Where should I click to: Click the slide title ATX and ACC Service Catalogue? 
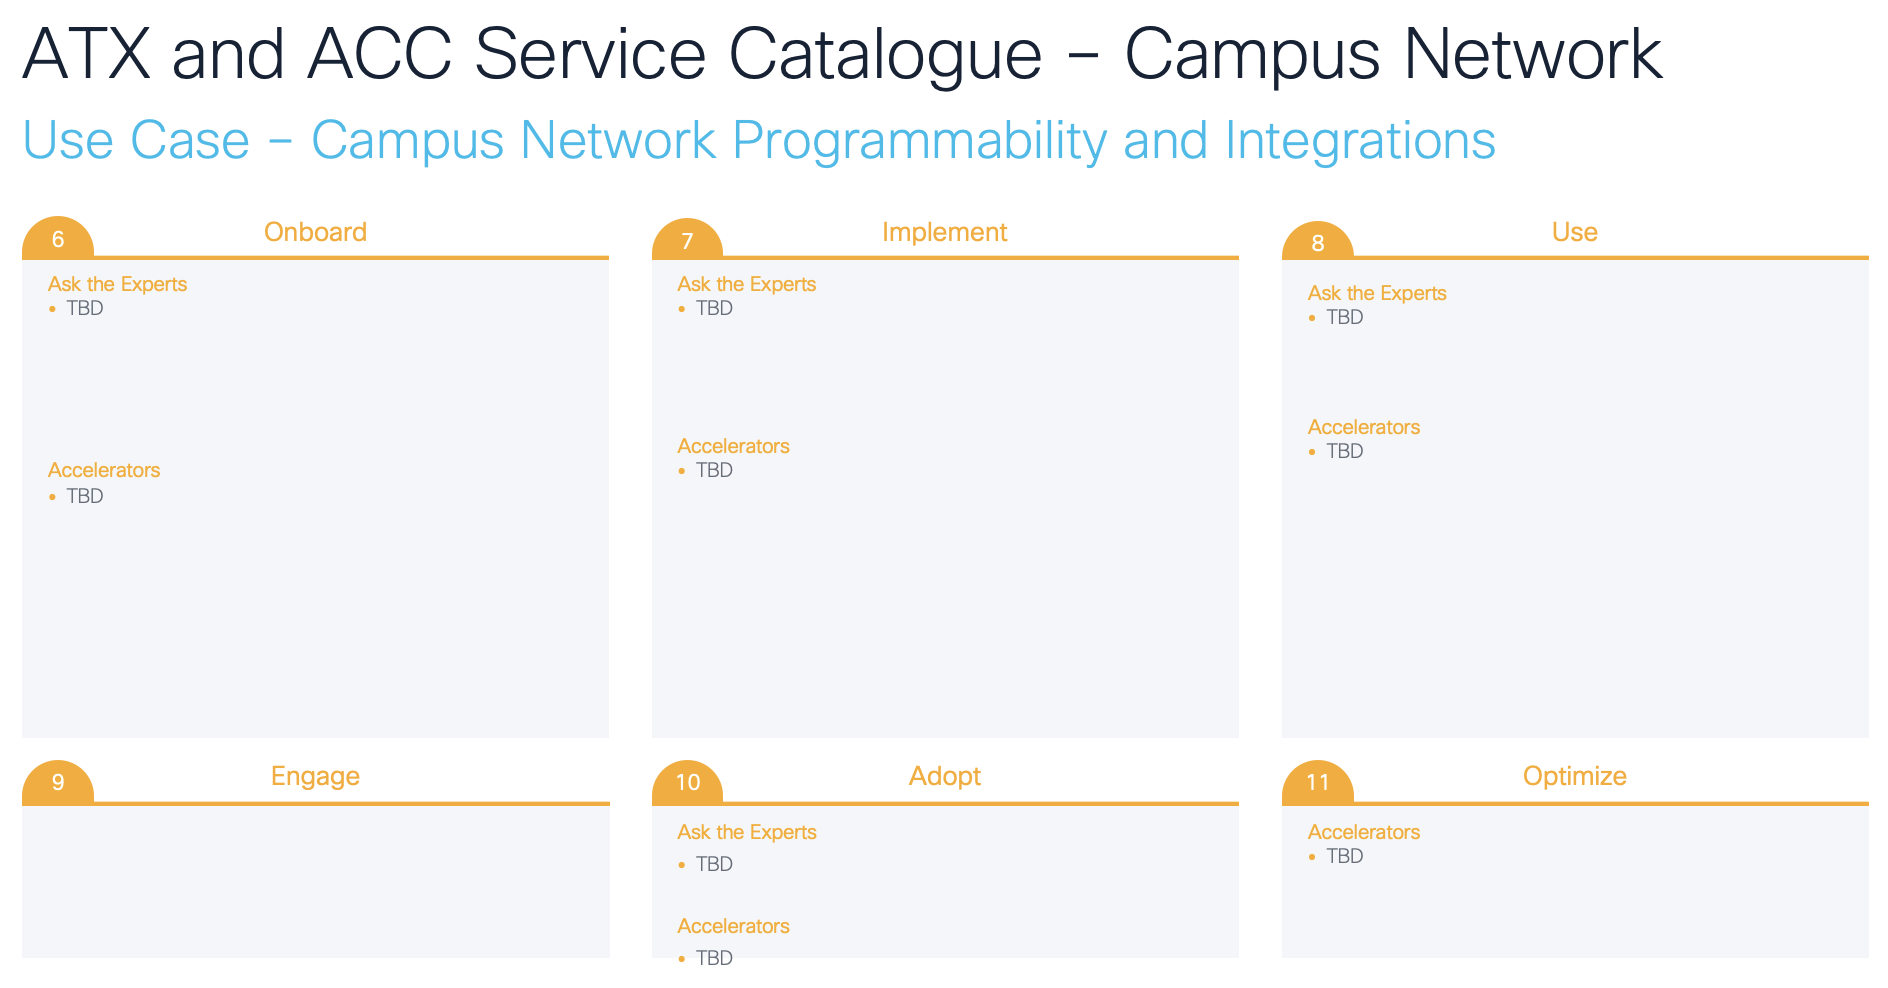pos(841,54)
